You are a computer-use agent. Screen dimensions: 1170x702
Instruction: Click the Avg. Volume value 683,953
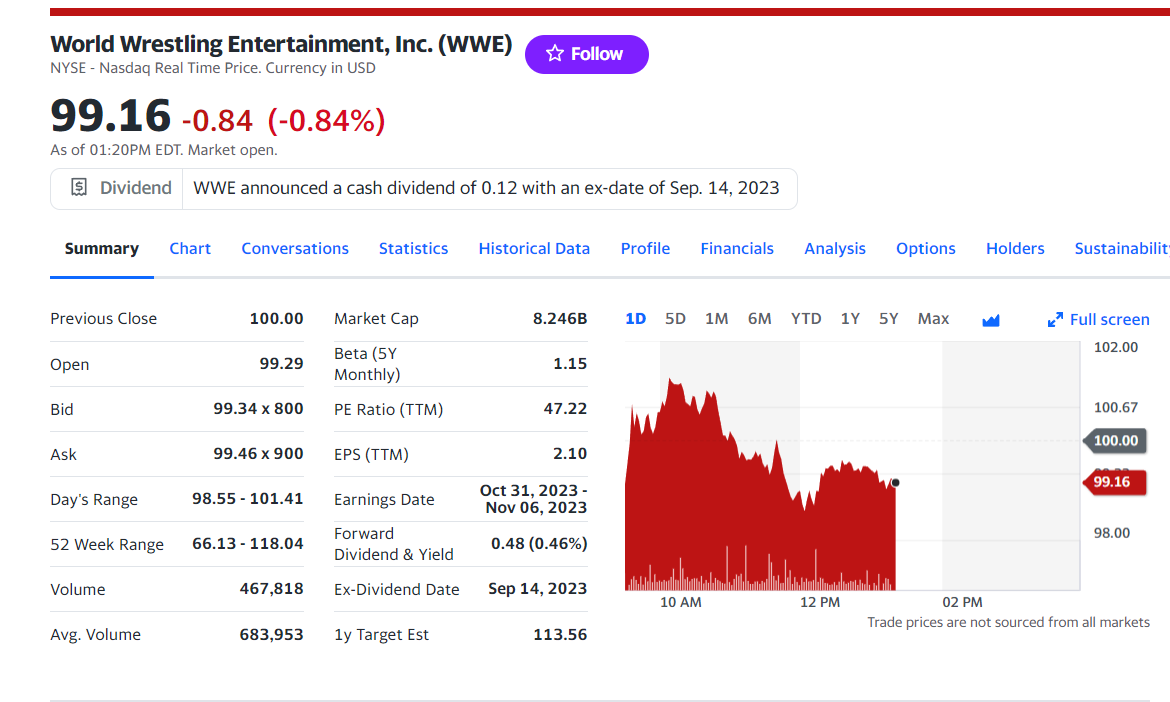point(272,635)
